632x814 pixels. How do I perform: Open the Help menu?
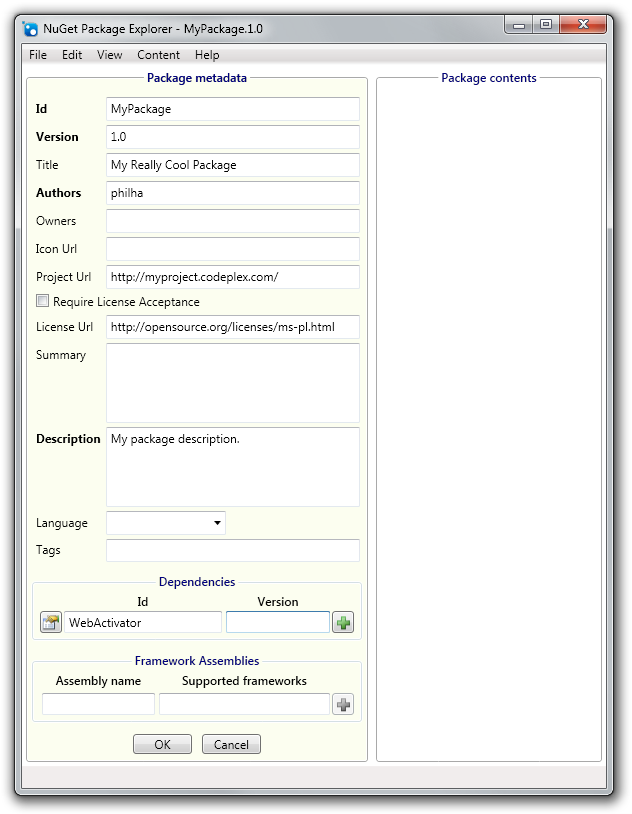207,55
